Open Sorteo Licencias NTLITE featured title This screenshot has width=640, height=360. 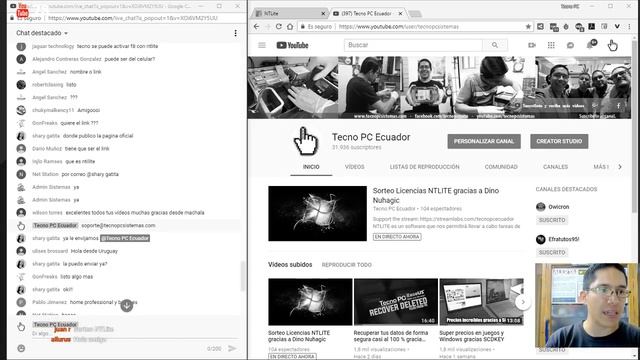pos(436,195)
